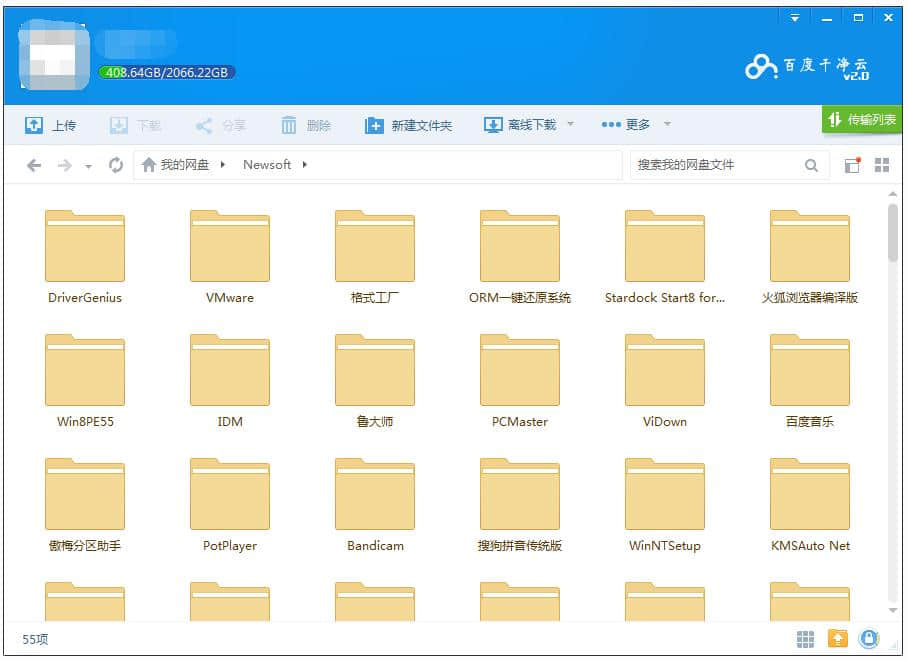Refresh the current folder listing
The height and width of the screenshot is (660, 908).
click(116, 165)
